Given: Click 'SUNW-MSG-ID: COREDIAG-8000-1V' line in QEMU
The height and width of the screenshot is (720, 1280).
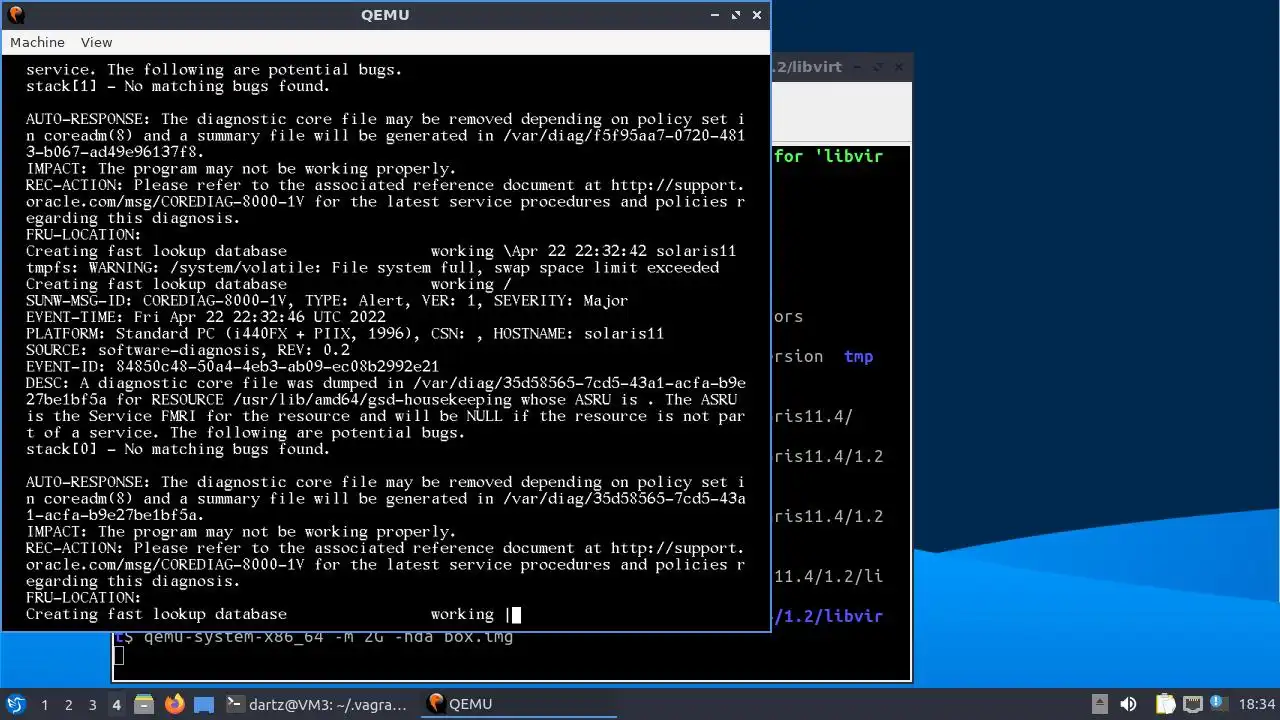Looking at the screenshot, I should pos(327,300).
